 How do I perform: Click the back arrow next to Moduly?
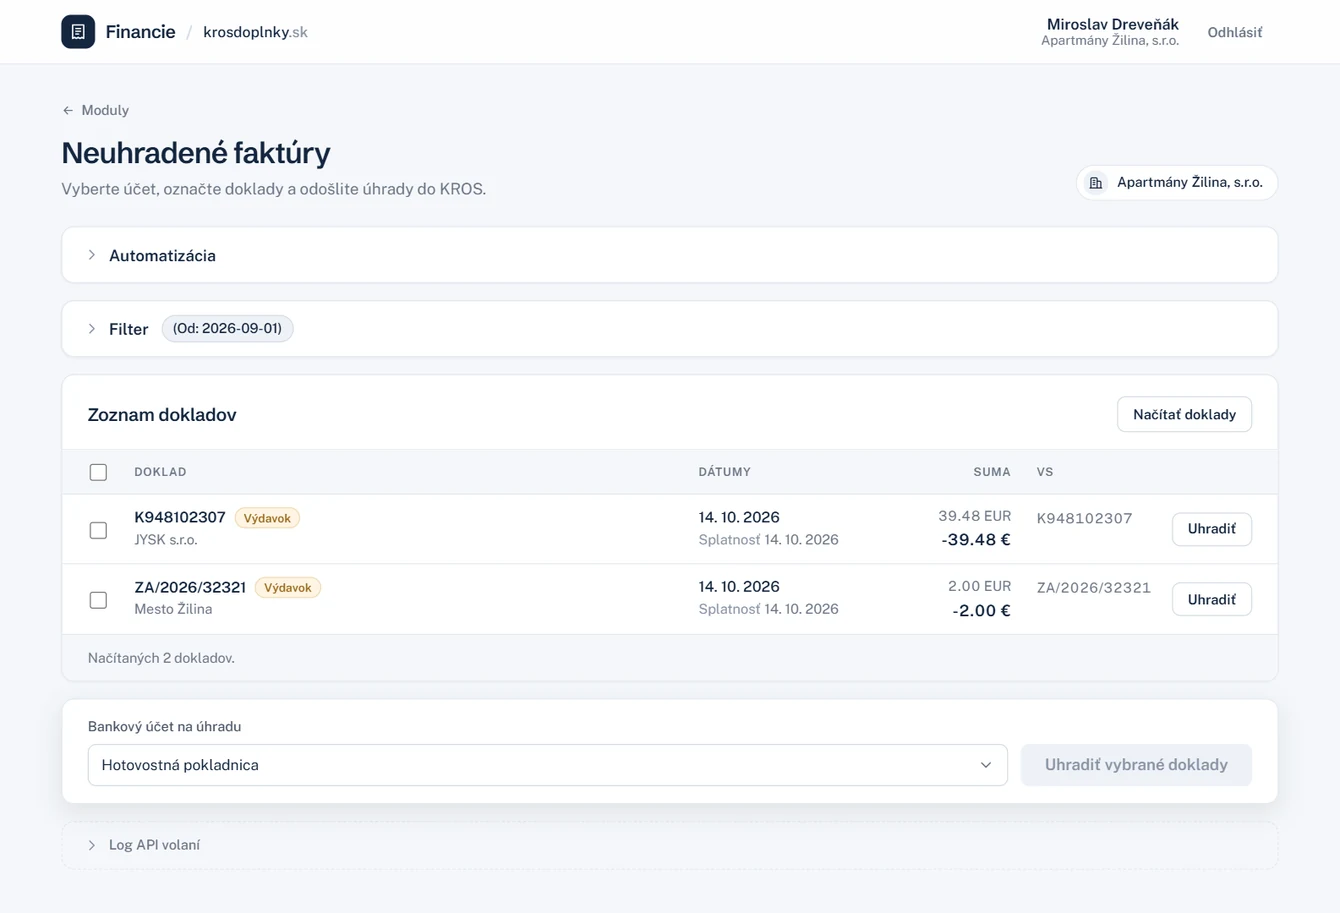pyautogui.click(x=68, y=111)
